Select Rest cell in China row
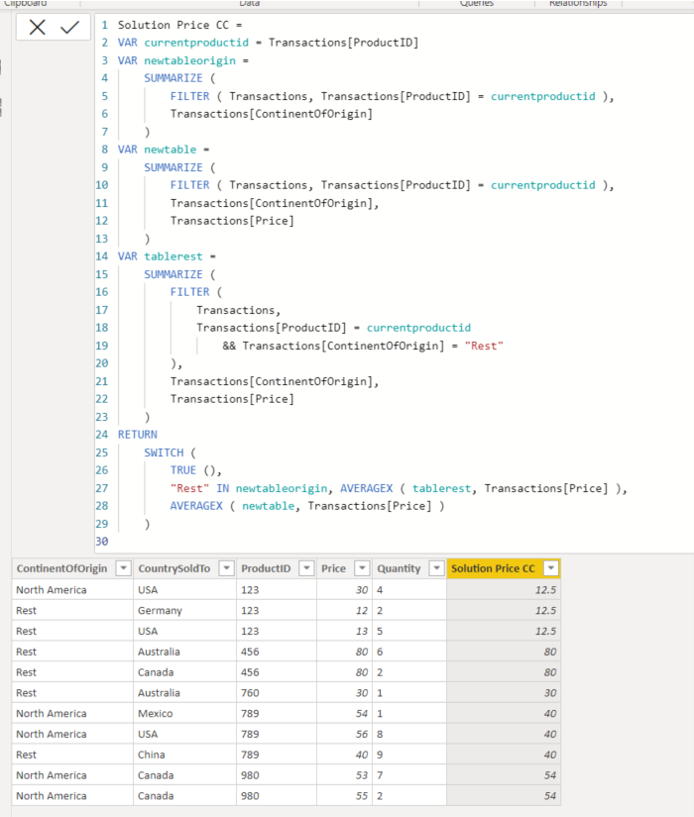Viewport: 694px width, 817px height. [x=72, y=754]
